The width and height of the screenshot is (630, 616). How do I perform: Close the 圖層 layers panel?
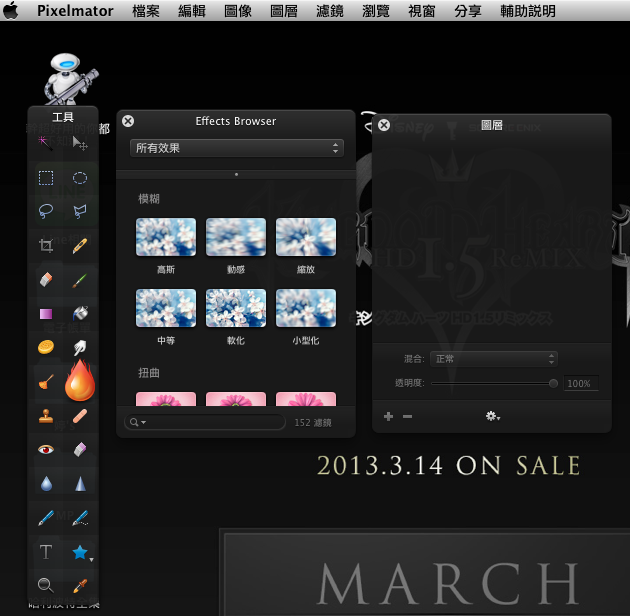coord(384,125)
